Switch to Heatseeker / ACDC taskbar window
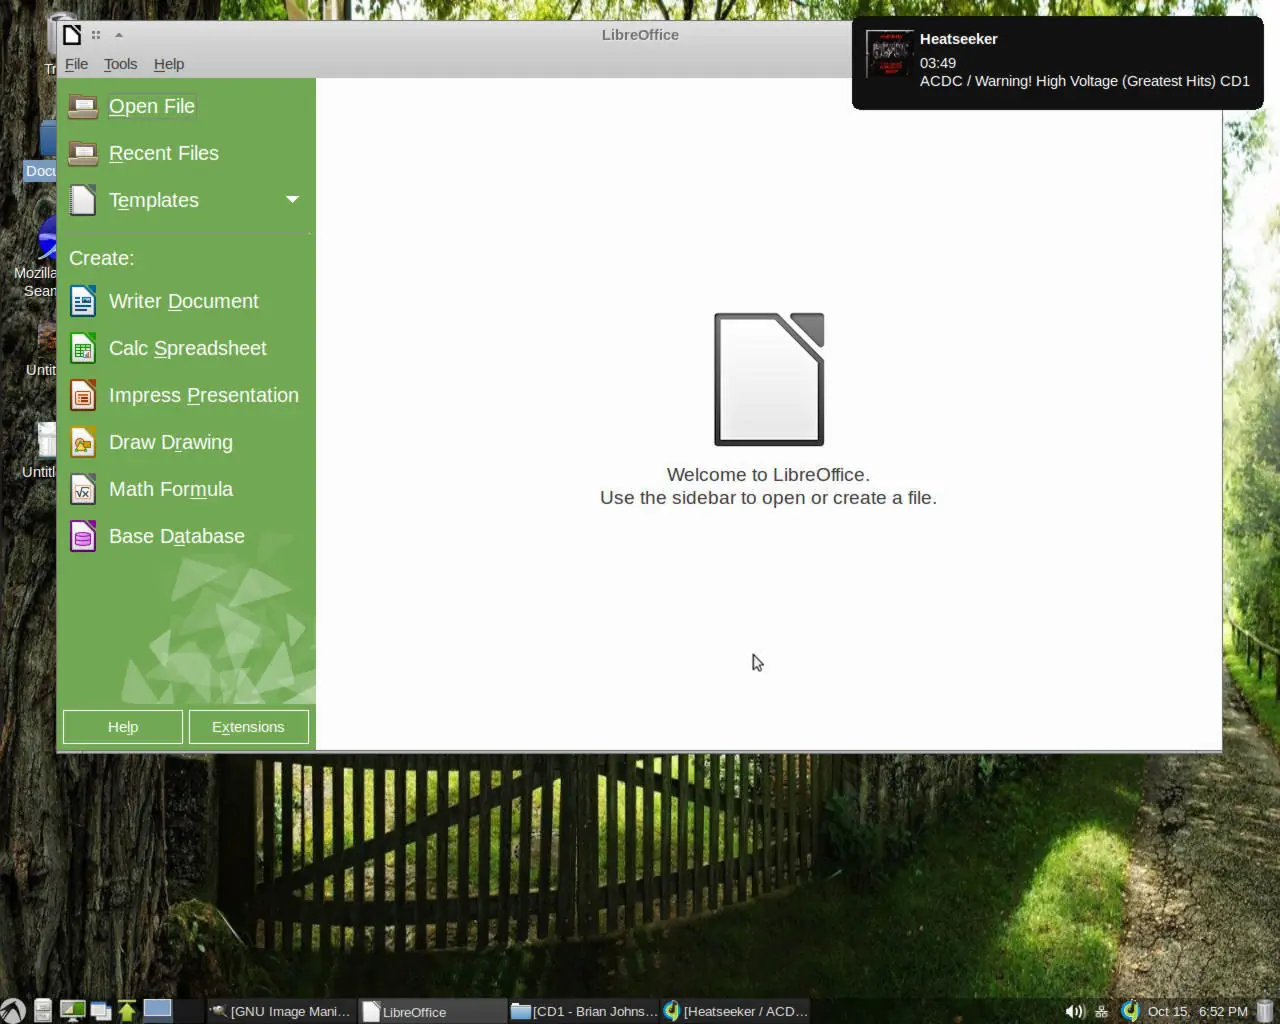1280x1024 pixels. click(x=735, y=1011)
